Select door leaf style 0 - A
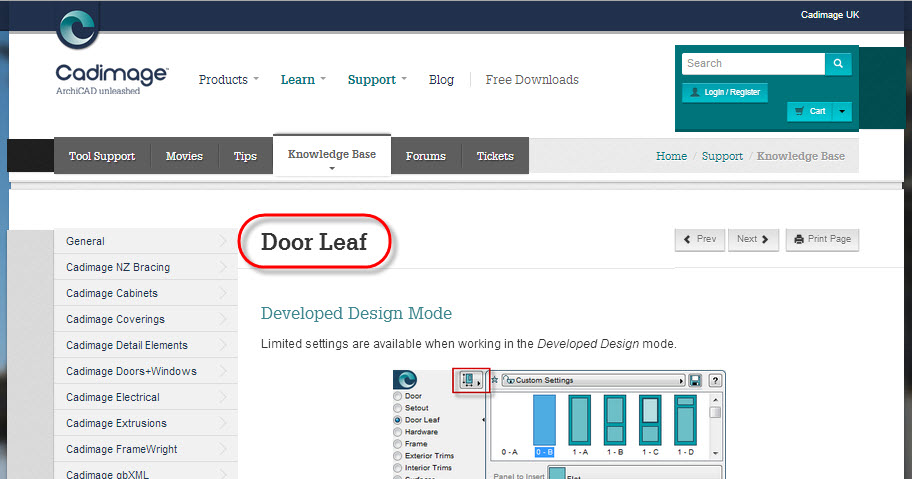 tap(510, 426)
